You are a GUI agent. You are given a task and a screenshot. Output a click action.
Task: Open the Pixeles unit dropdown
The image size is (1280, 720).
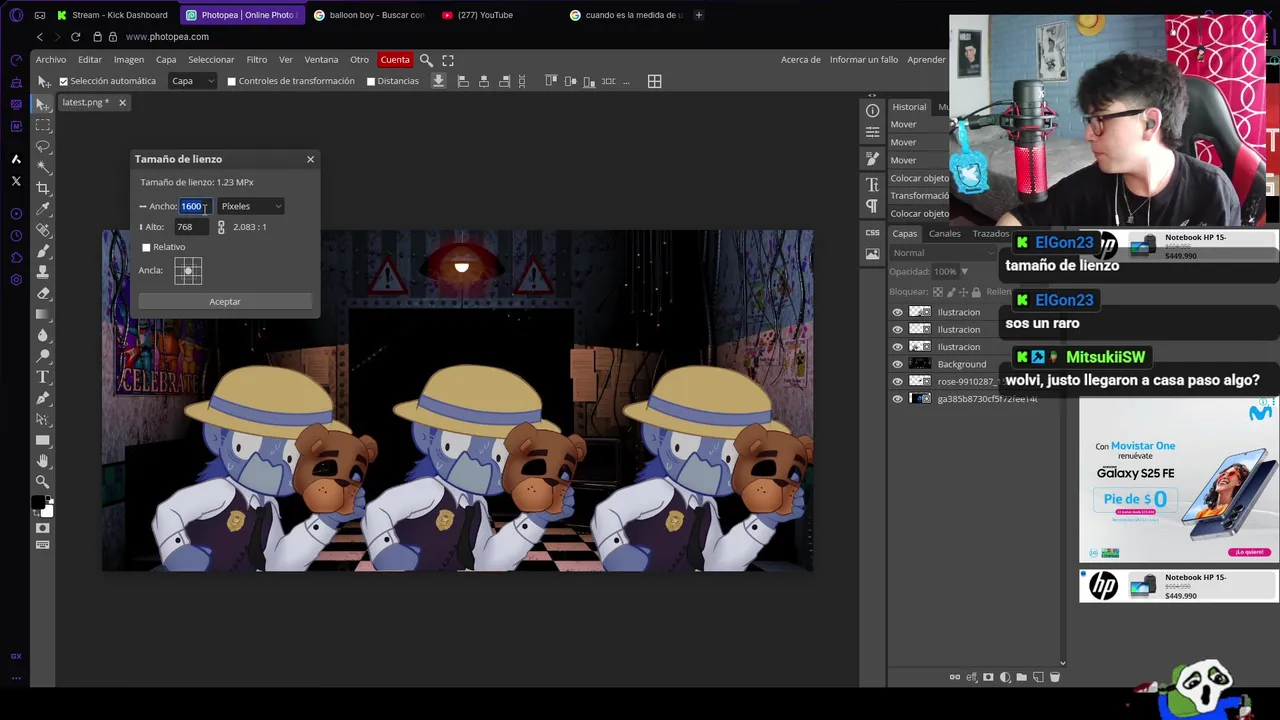[251, 206]
